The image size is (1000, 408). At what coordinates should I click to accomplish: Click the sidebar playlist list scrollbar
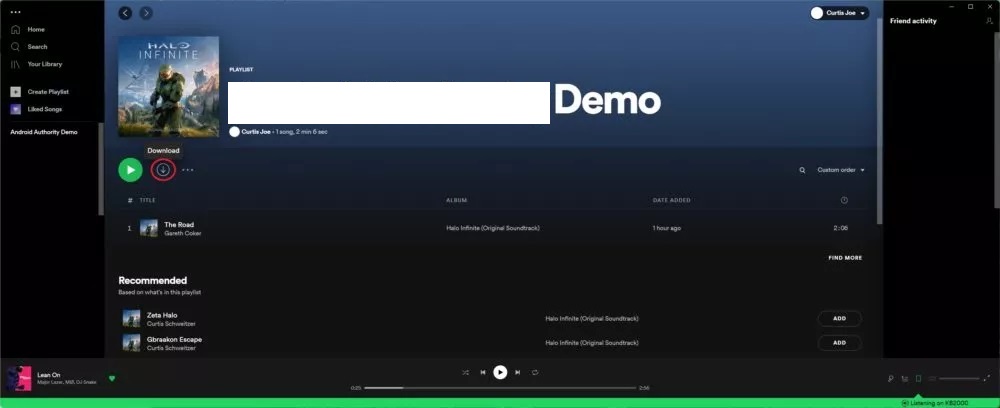[101, 169]
